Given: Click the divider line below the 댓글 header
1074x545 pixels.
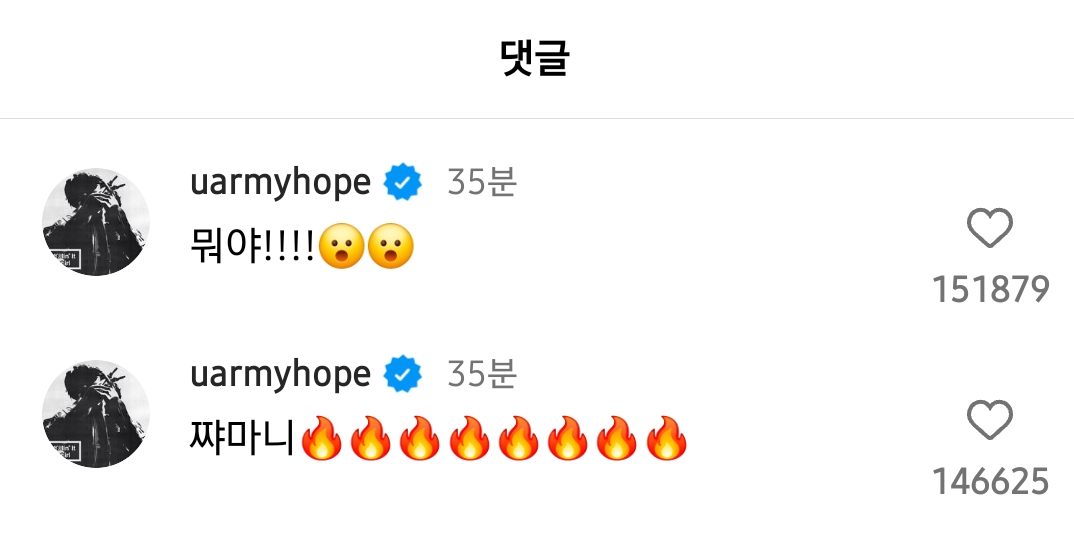Looking at the screenshot, I should (537, 118).
